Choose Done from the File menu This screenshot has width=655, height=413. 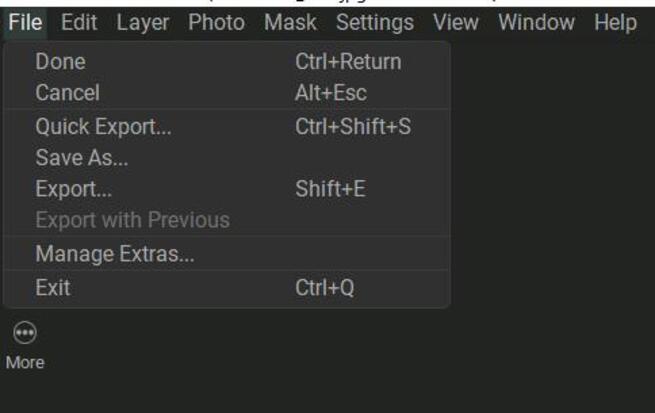(x=61, y=62)
